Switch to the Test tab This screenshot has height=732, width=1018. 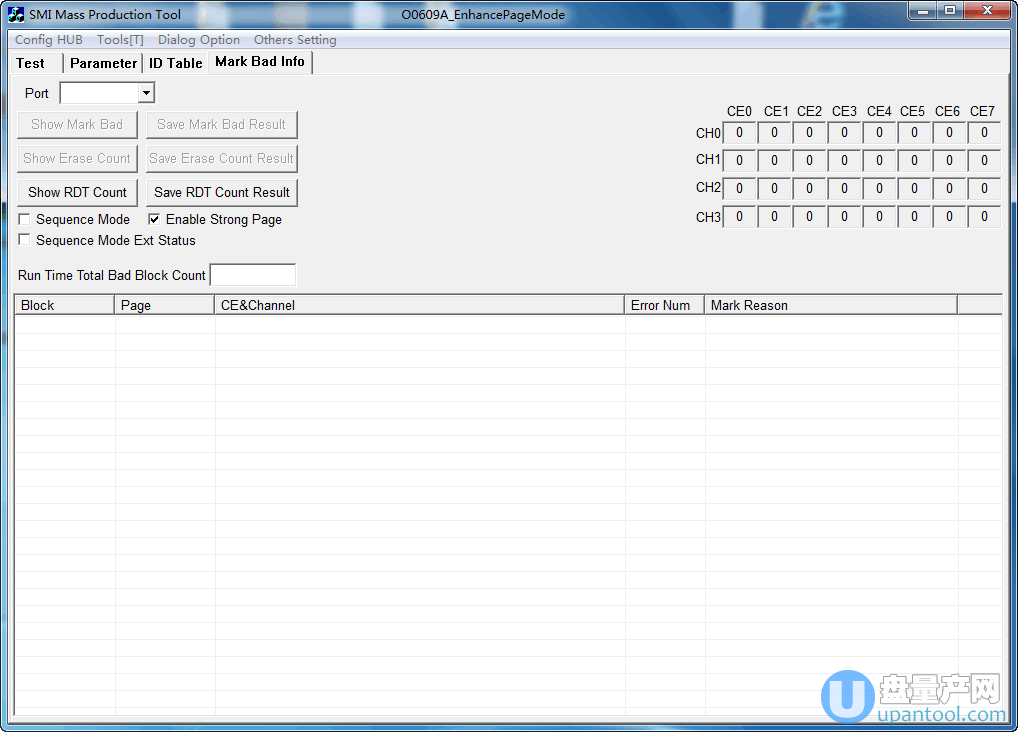click(31, 63)
